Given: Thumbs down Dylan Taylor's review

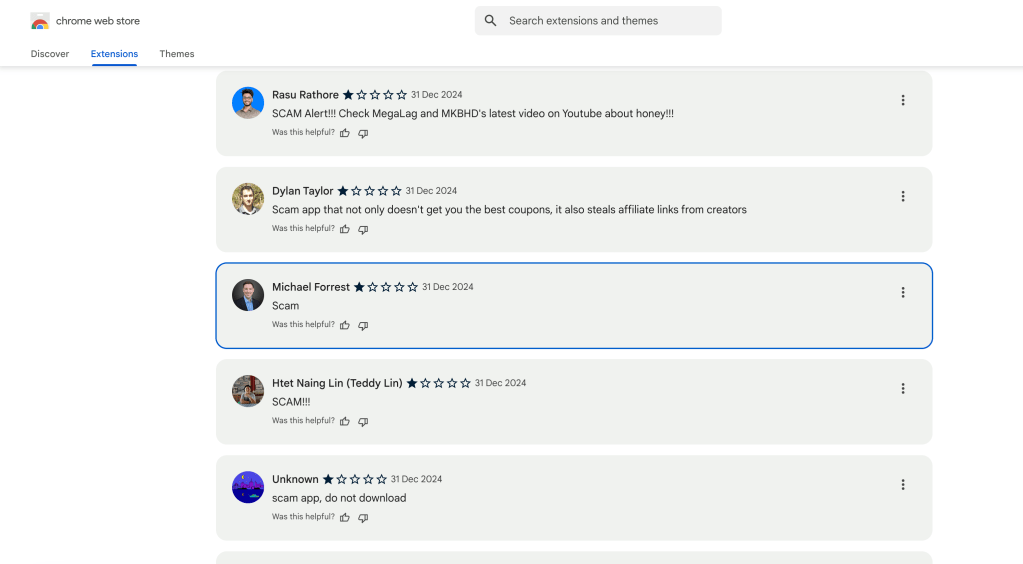Looking at the screenshot, I should click(x=363, y=229).
